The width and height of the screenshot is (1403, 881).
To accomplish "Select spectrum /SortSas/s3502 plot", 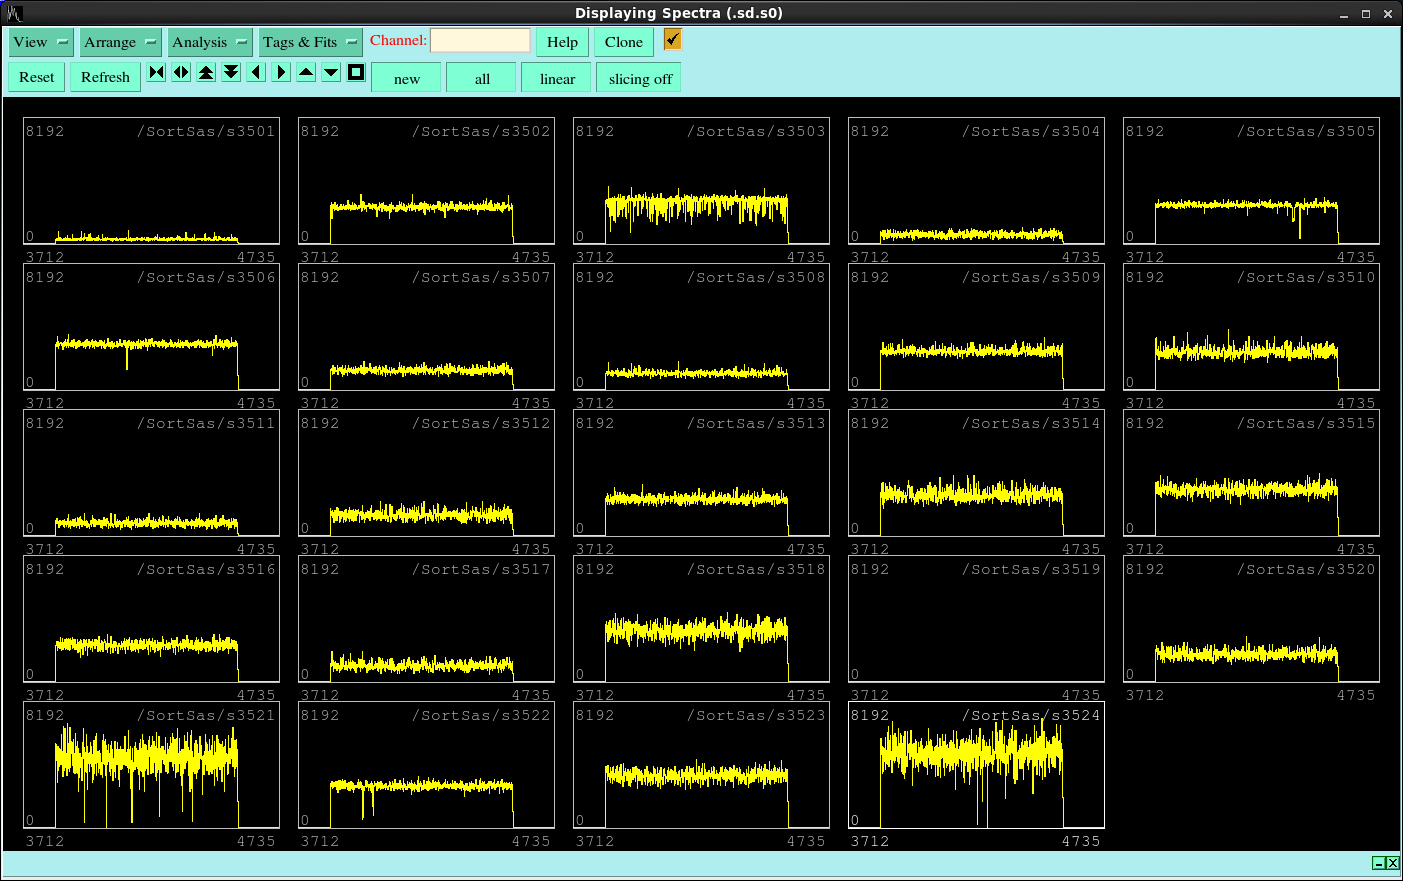I will [426, 181].
